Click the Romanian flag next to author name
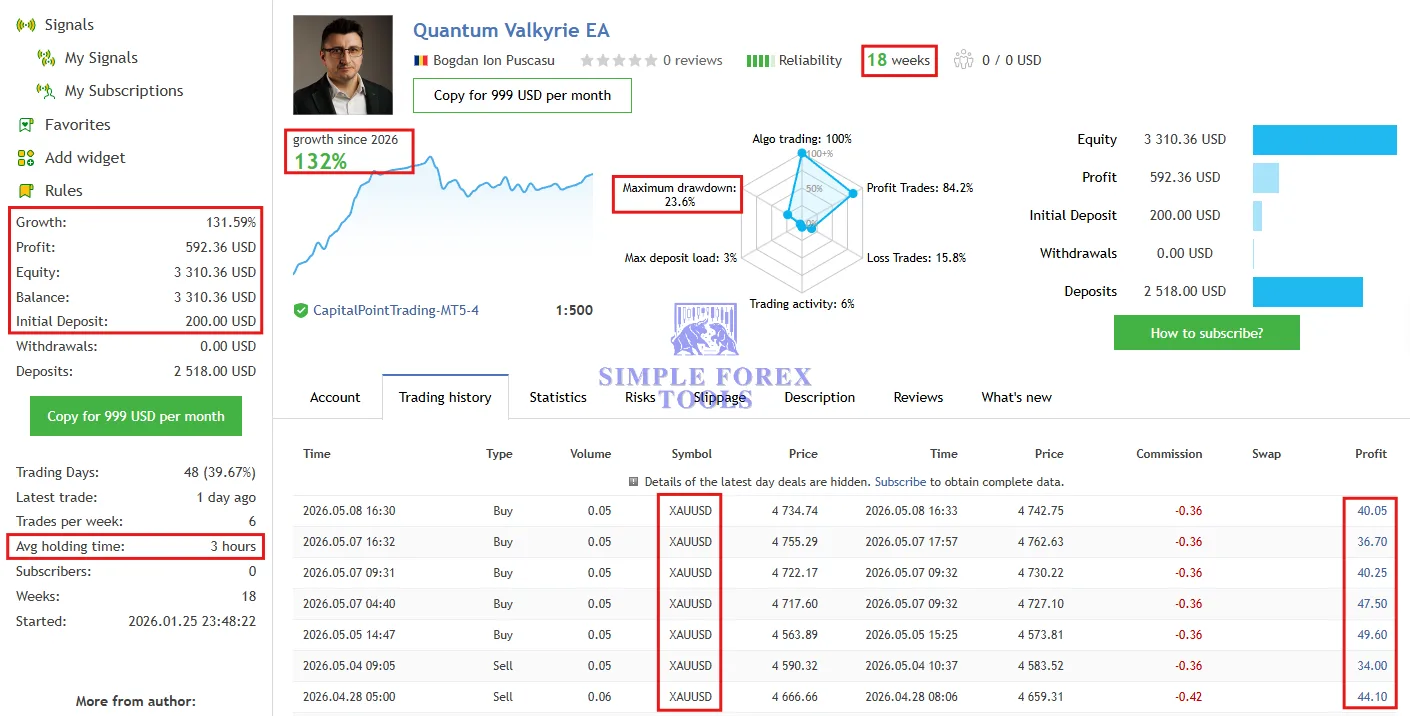 421,60
